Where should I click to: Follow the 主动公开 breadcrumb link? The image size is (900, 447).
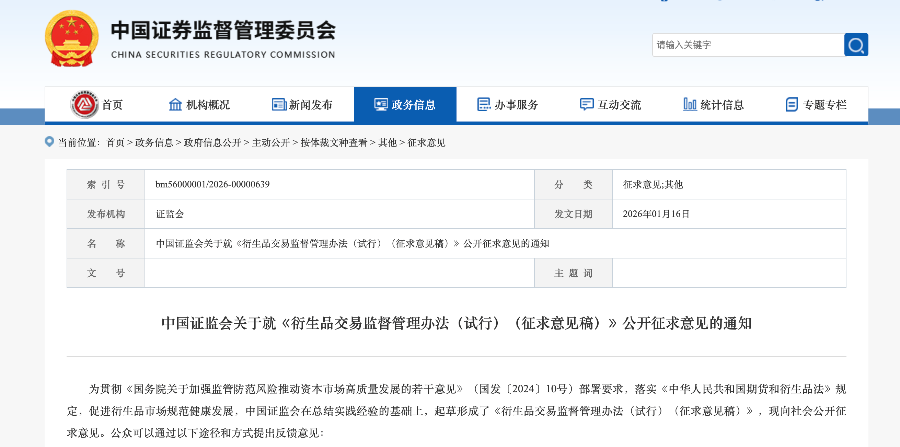(271, 143)
